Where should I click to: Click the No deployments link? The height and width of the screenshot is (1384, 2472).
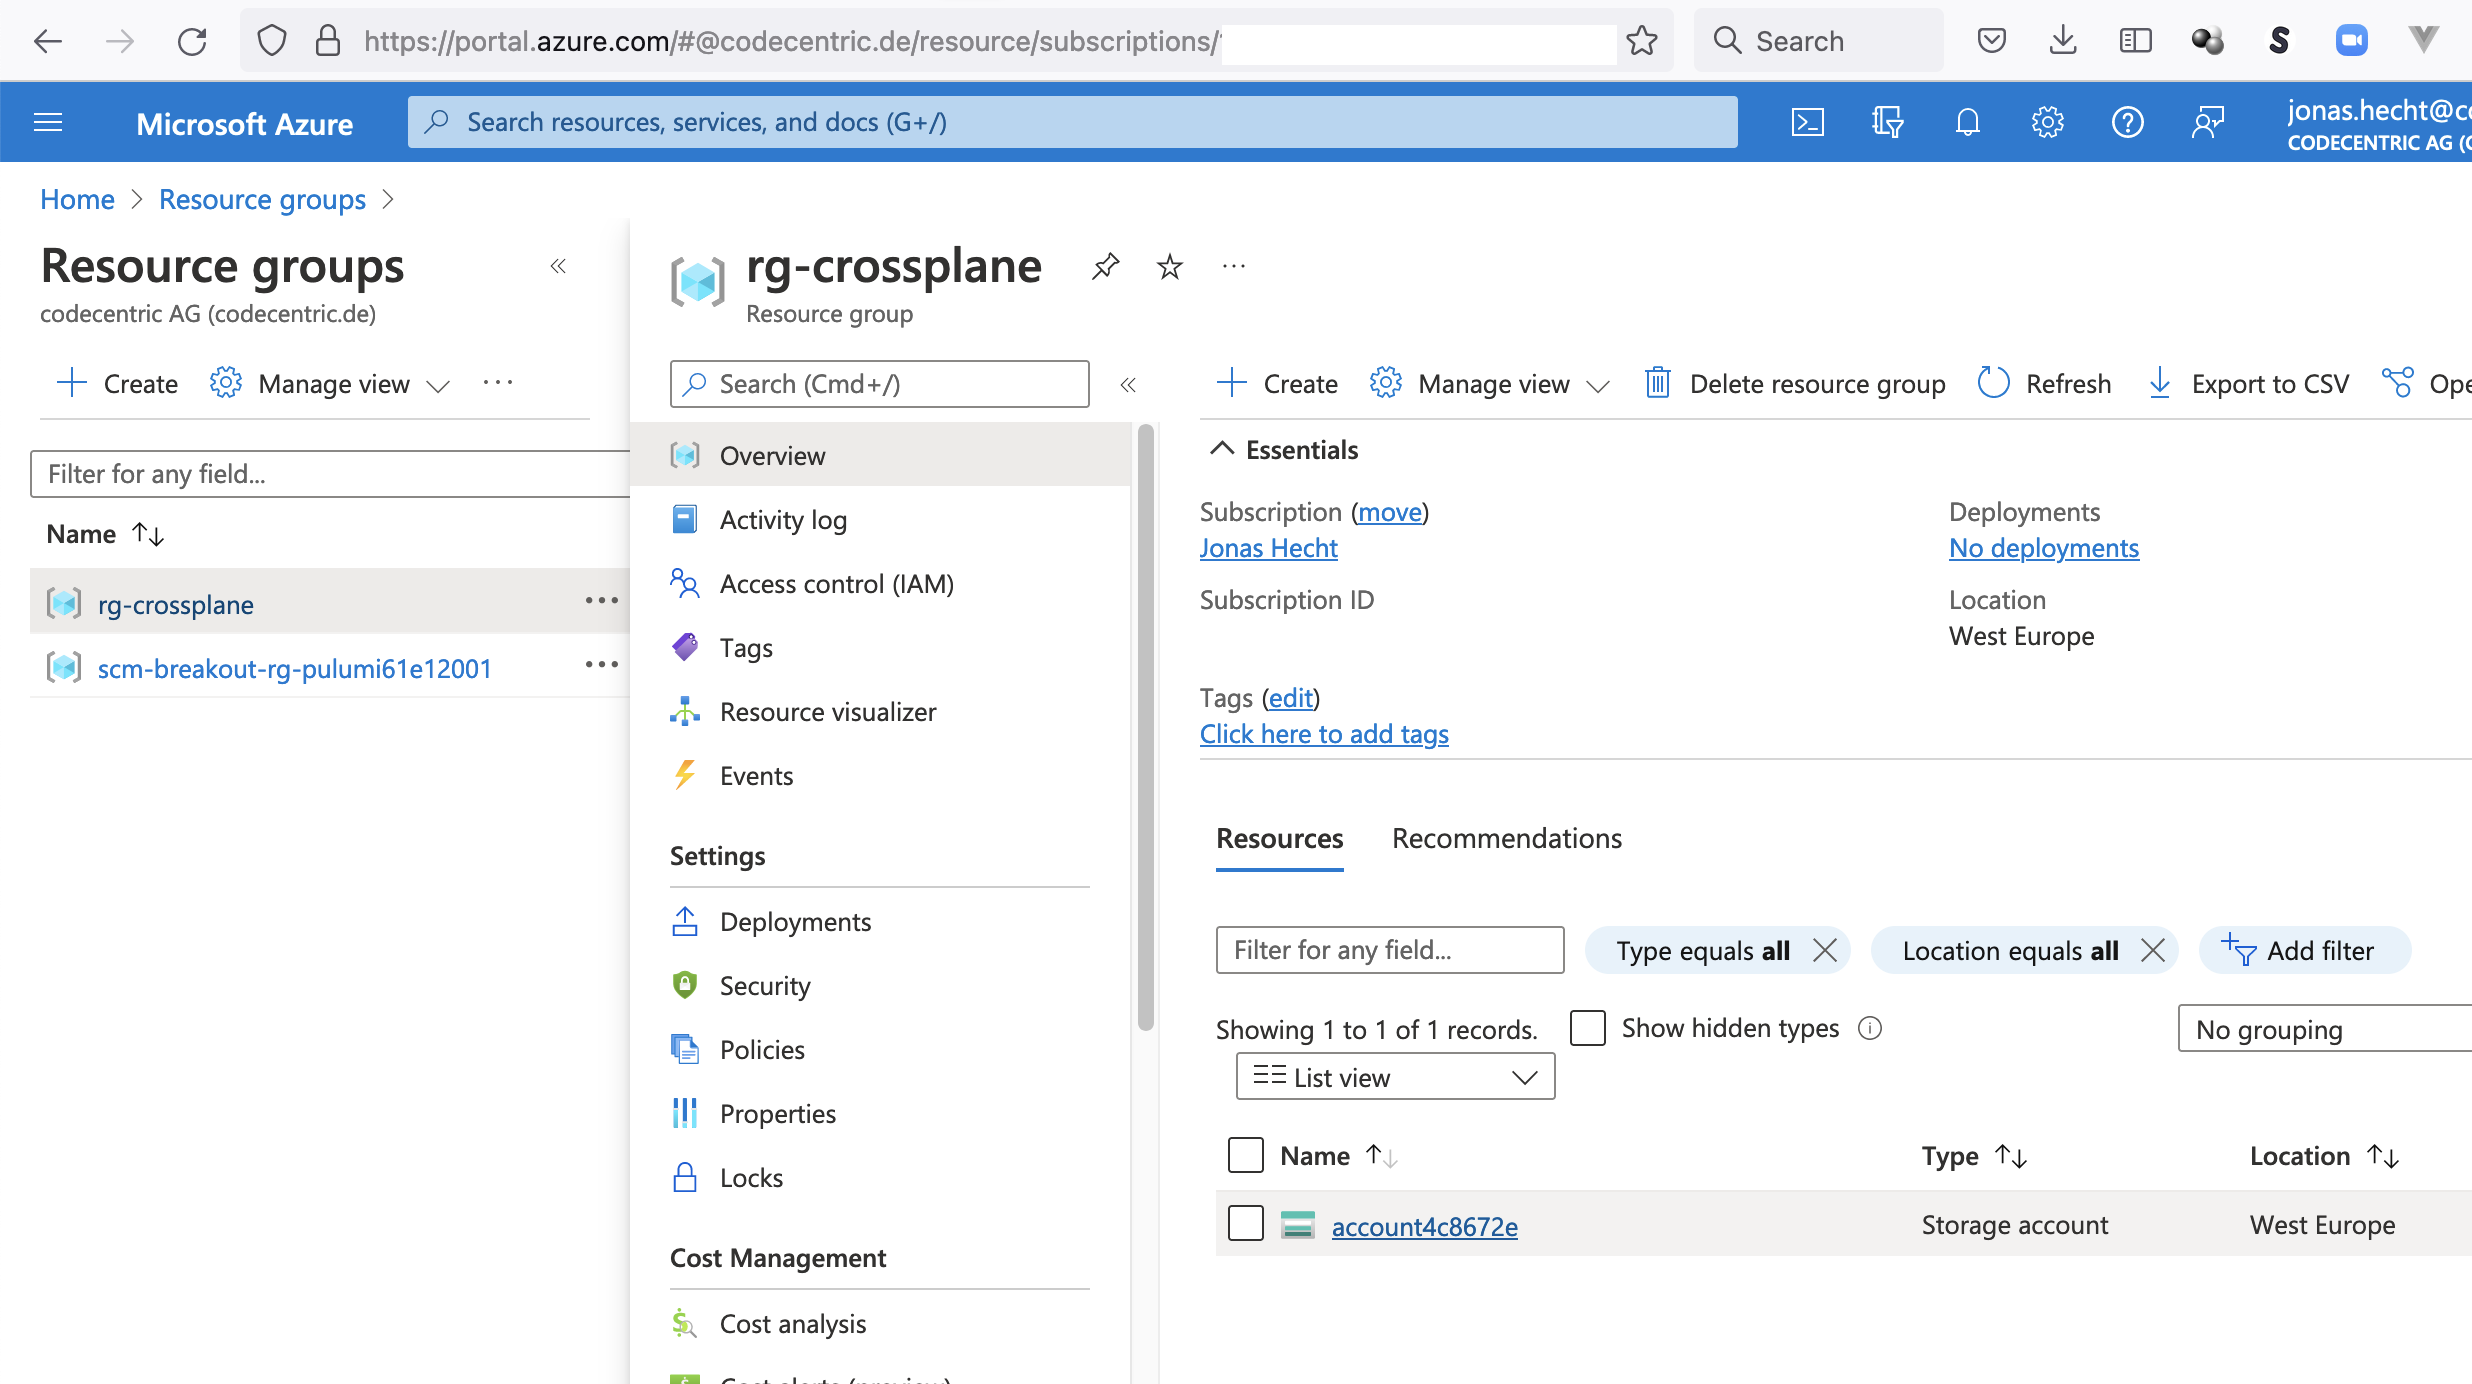pos(2044,547)
